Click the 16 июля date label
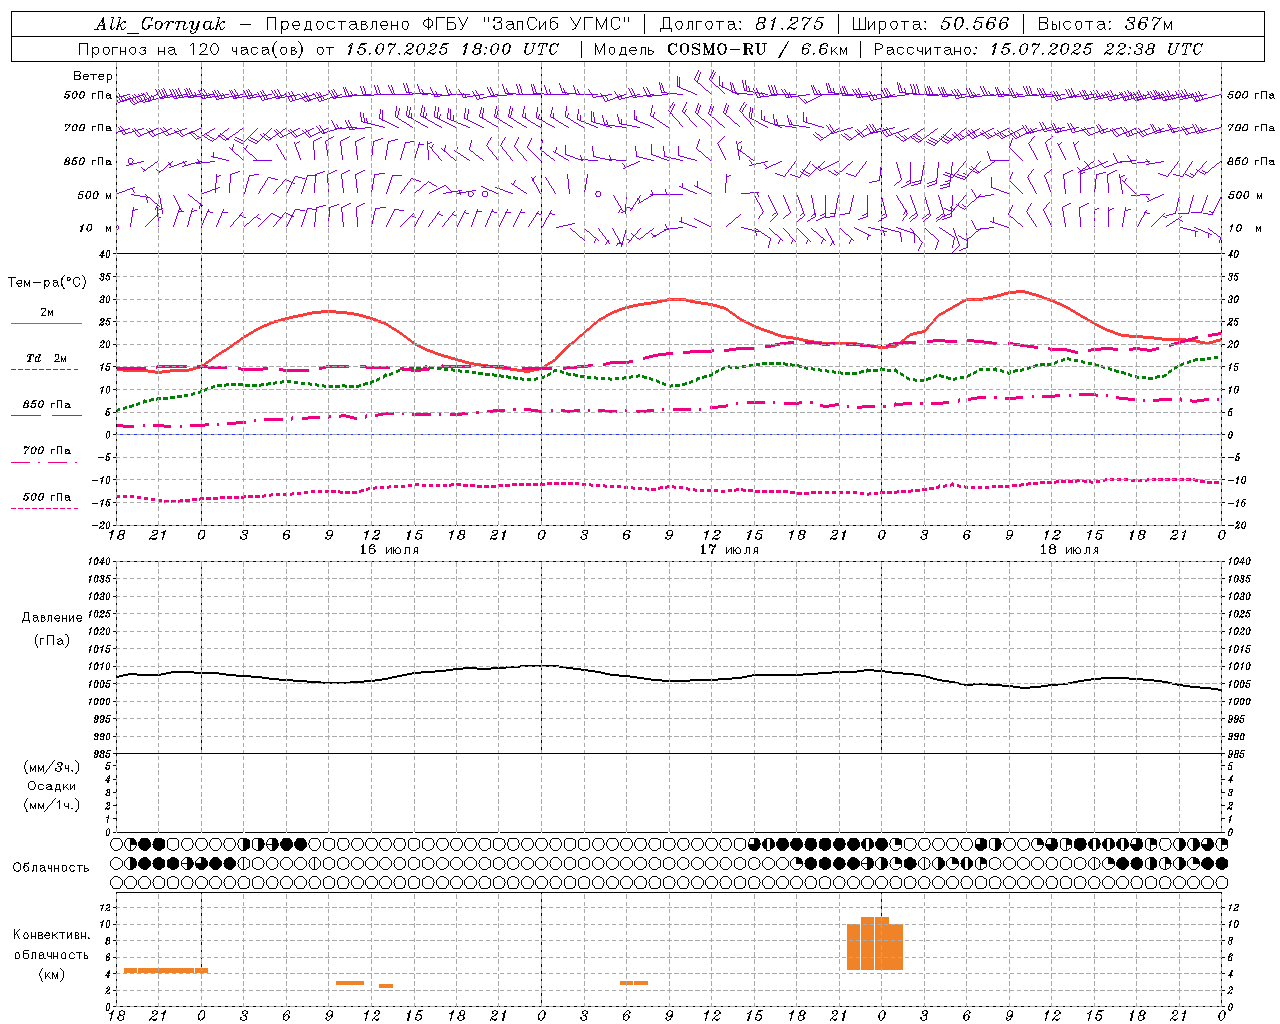 (389, 550)
